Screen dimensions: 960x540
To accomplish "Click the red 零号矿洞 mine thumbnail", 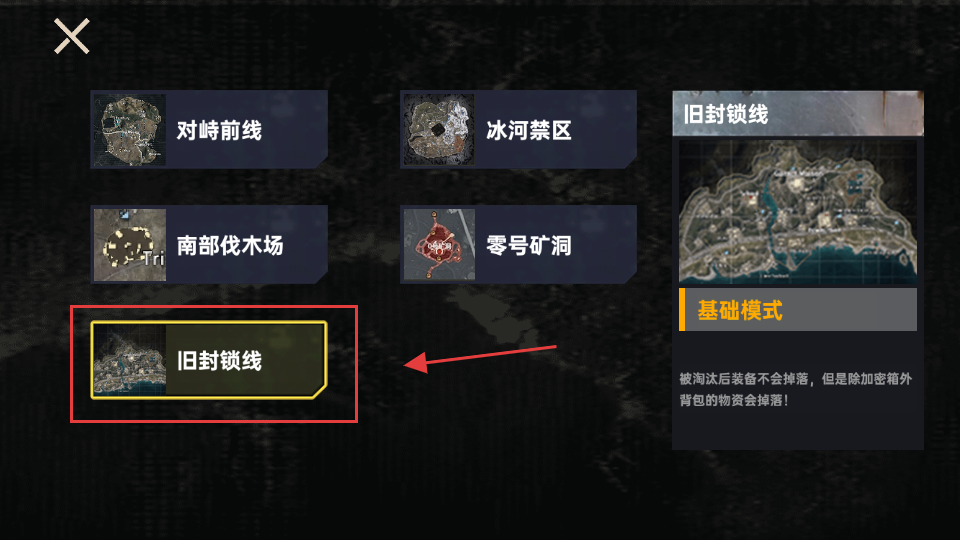I will [439, 245].
